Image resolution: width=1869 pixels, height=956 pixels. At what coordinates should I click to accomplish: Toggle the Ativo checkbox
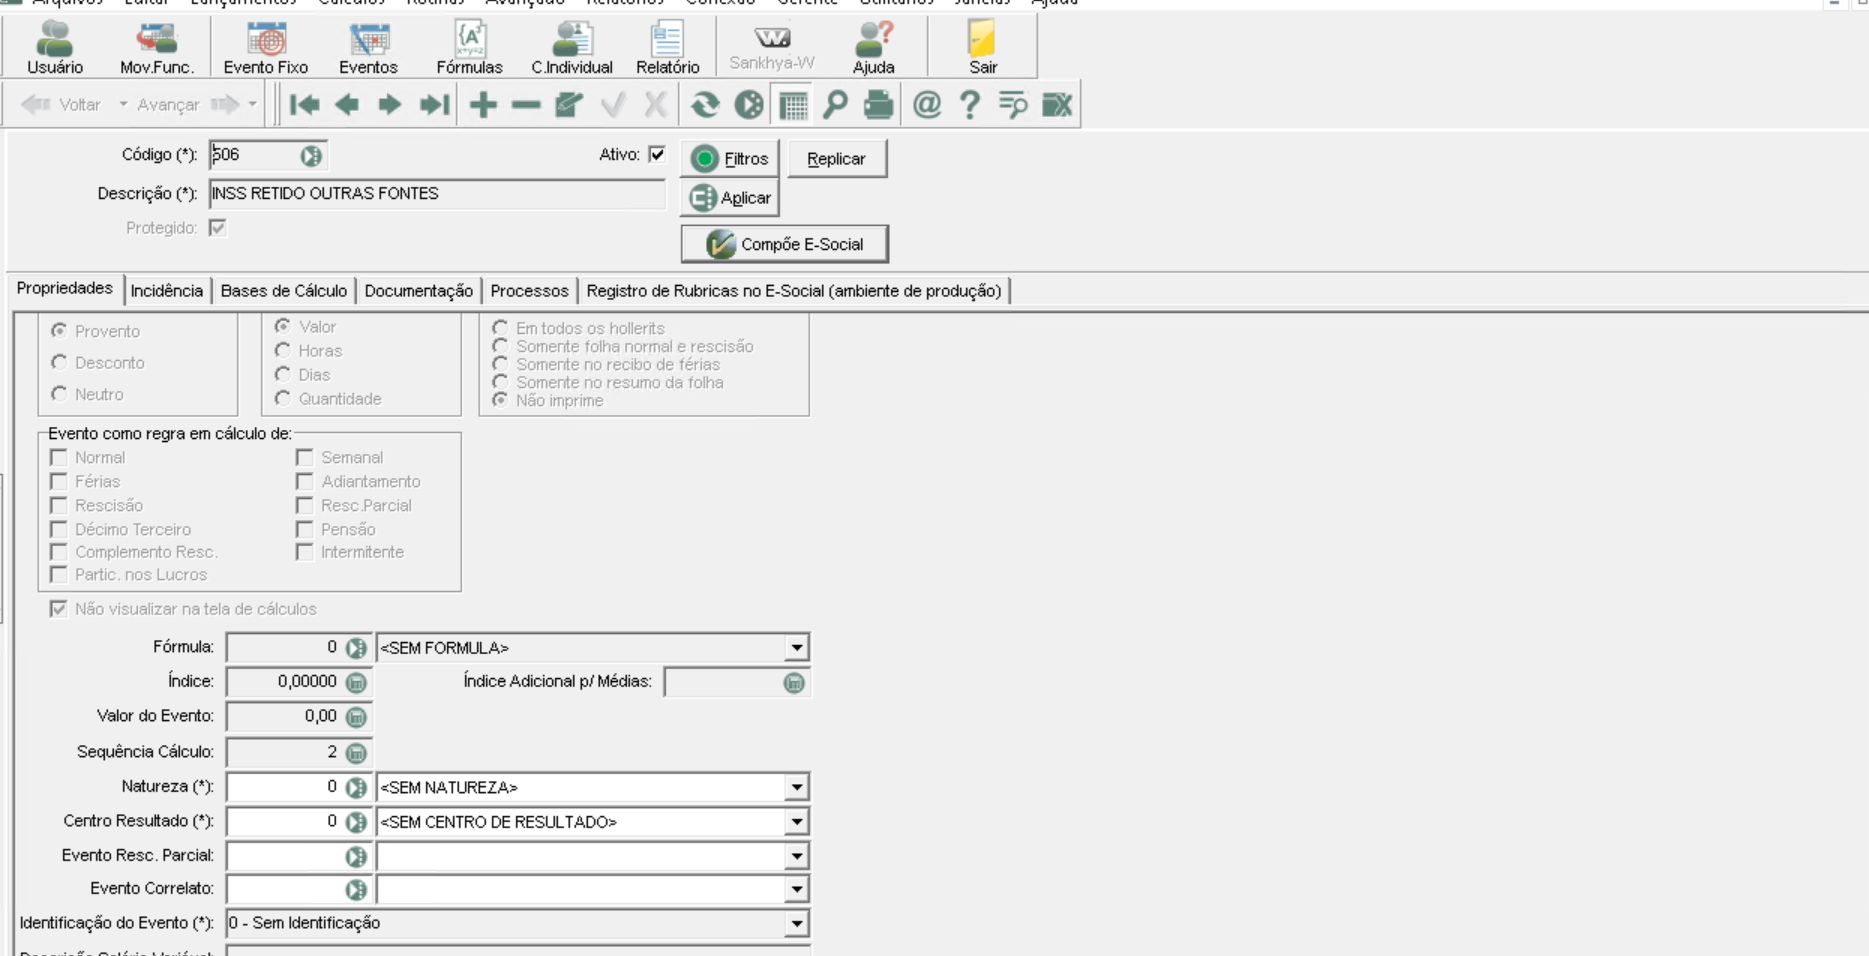coord(657,154)
